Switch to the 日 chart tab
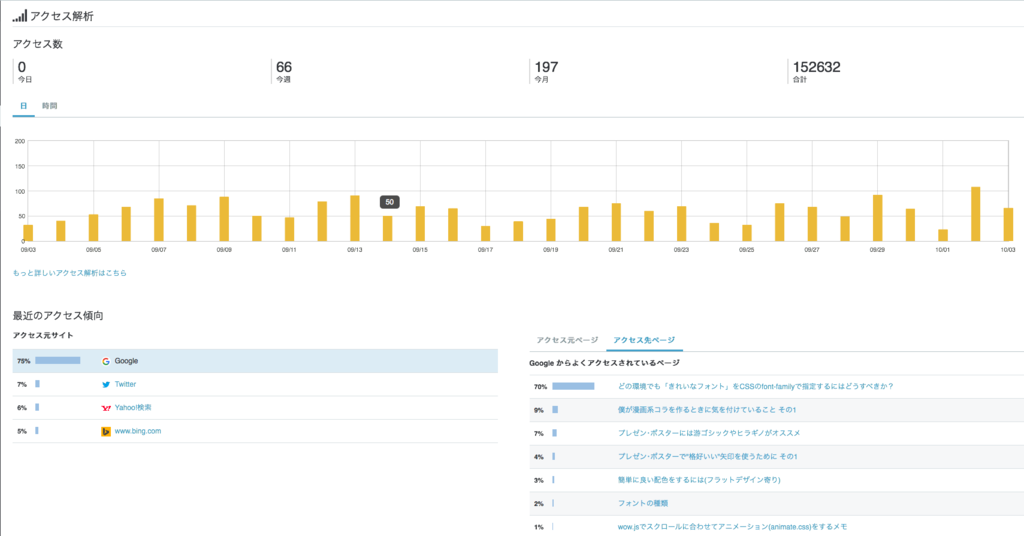1024x536 pixels. click(24, 106)
